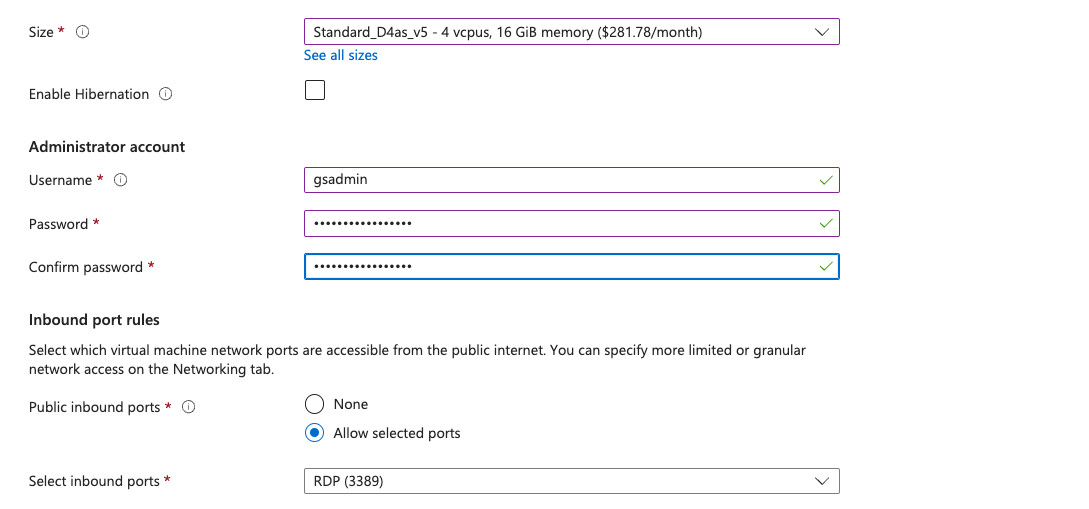Click the Username field containing gsadmin
Screen dimensions: 1089x509
pos(560,180)
